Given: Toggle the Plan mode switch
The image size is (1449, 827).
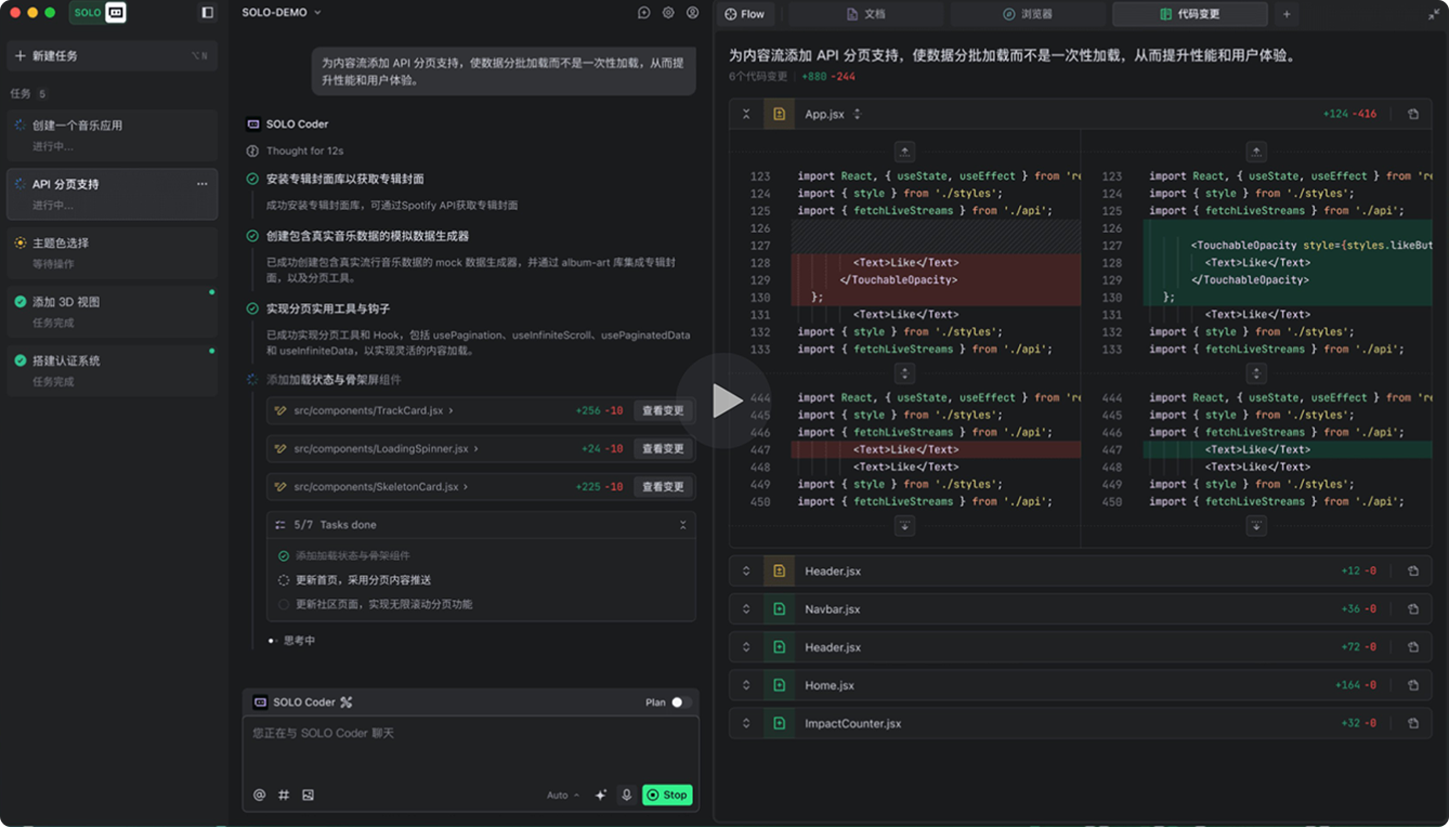Looking at the screenshot, I should (x=680, y=702).
